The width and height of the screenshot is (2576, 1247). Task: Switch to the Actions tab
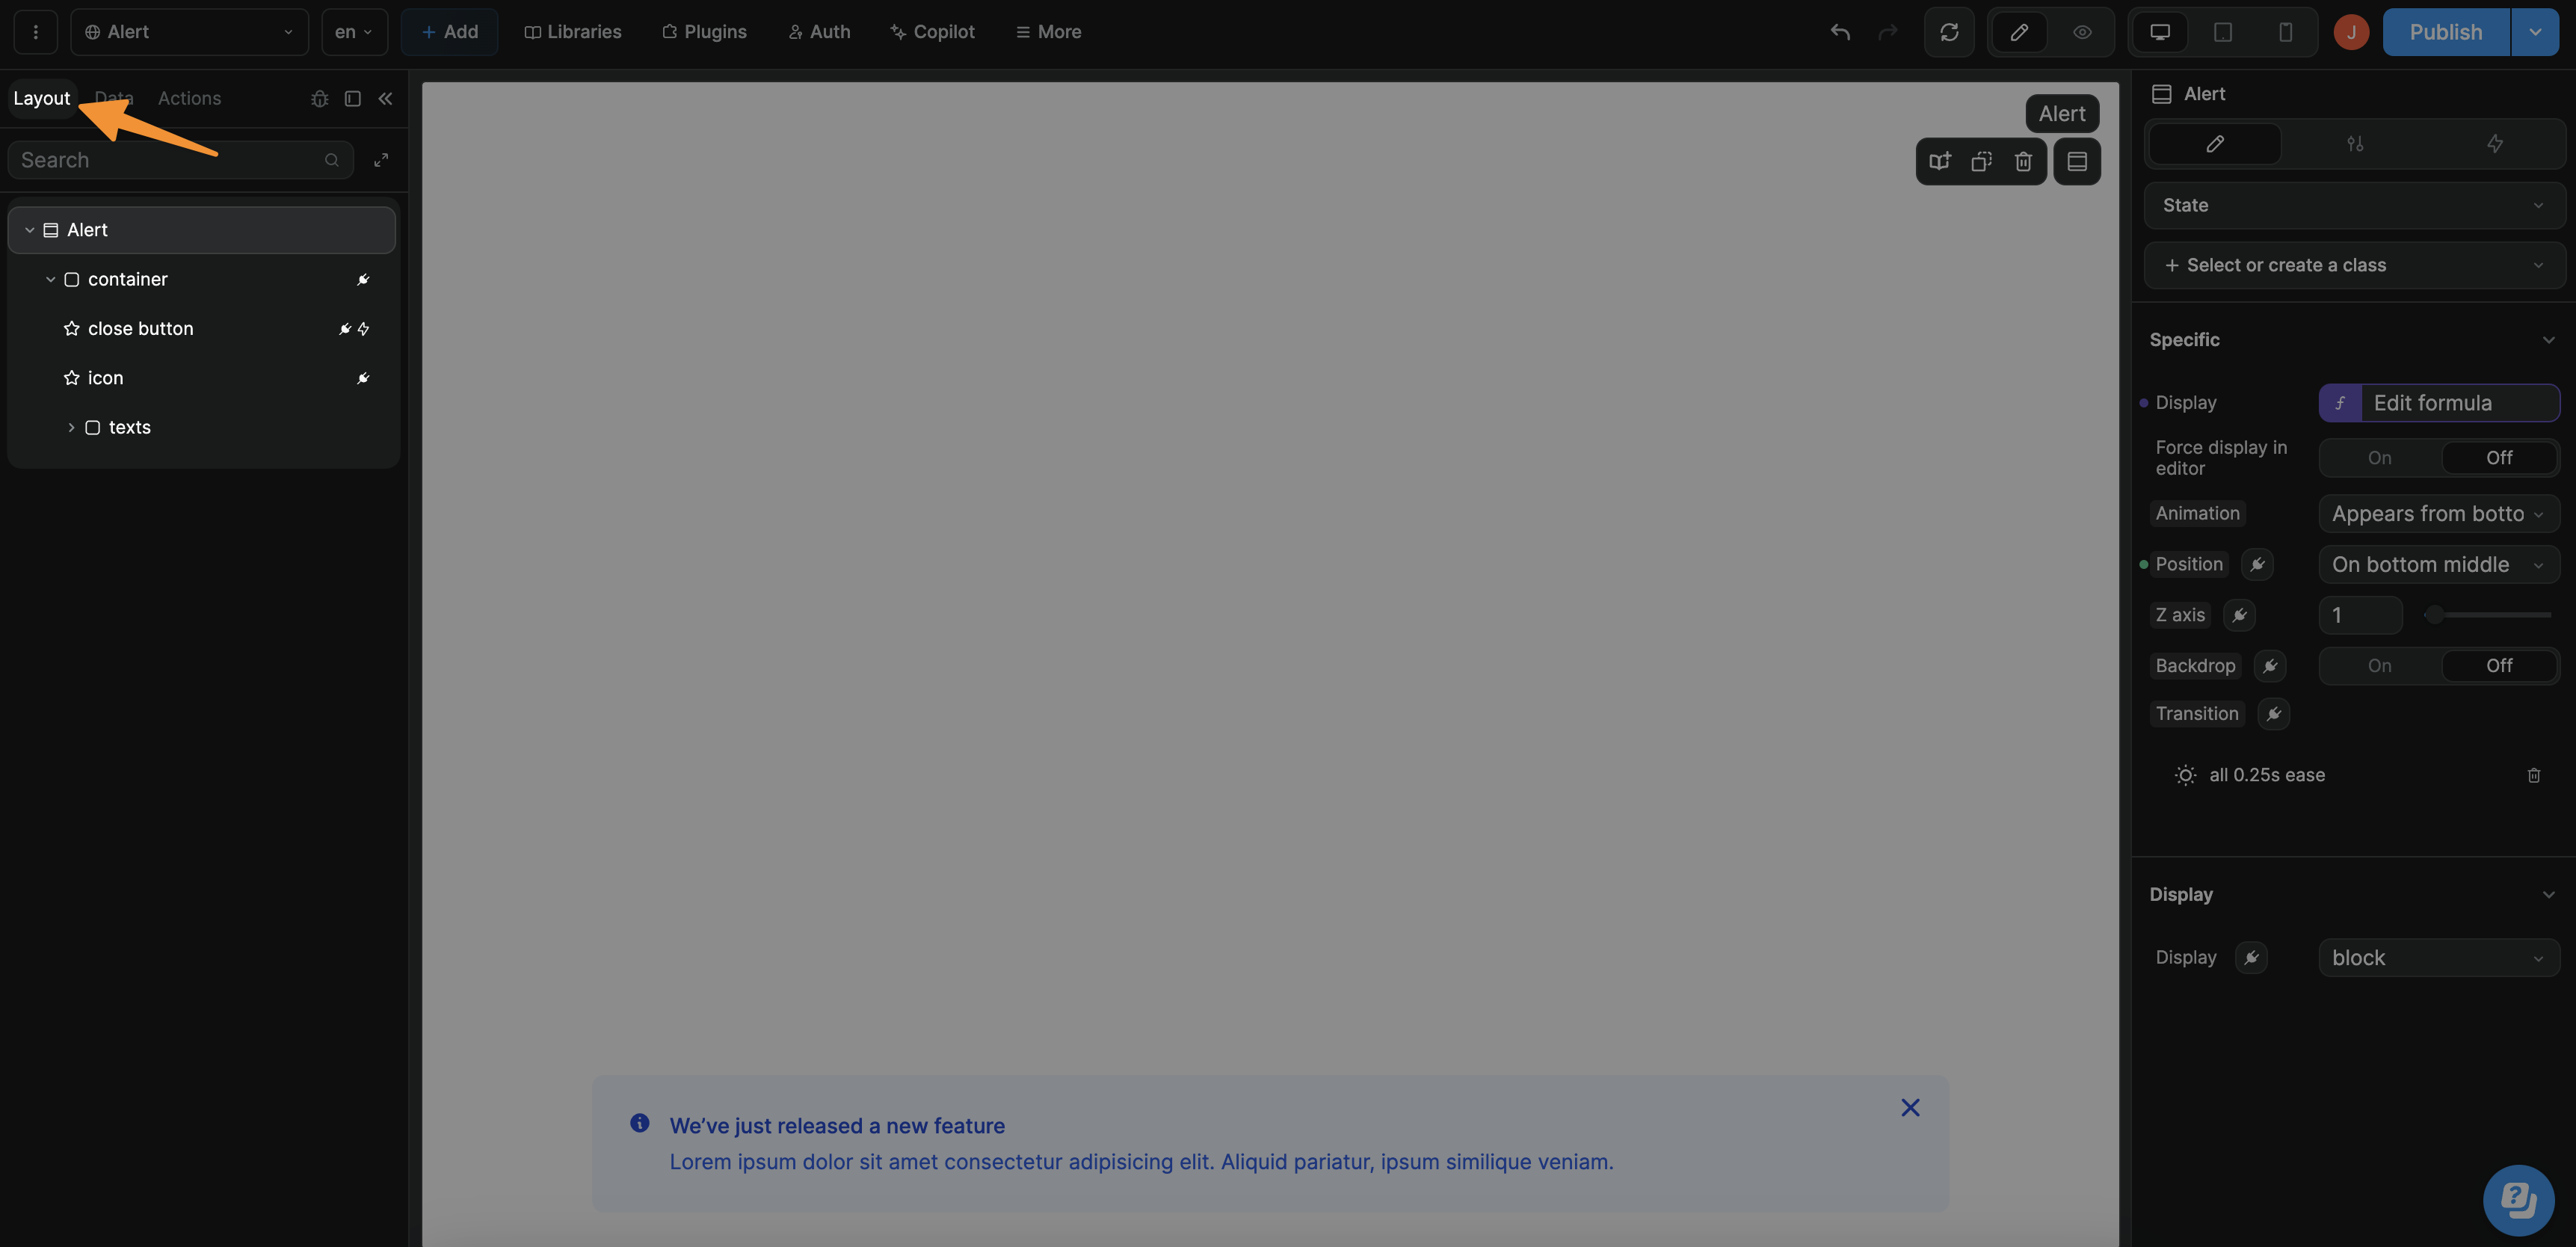[x=189, y=98]
